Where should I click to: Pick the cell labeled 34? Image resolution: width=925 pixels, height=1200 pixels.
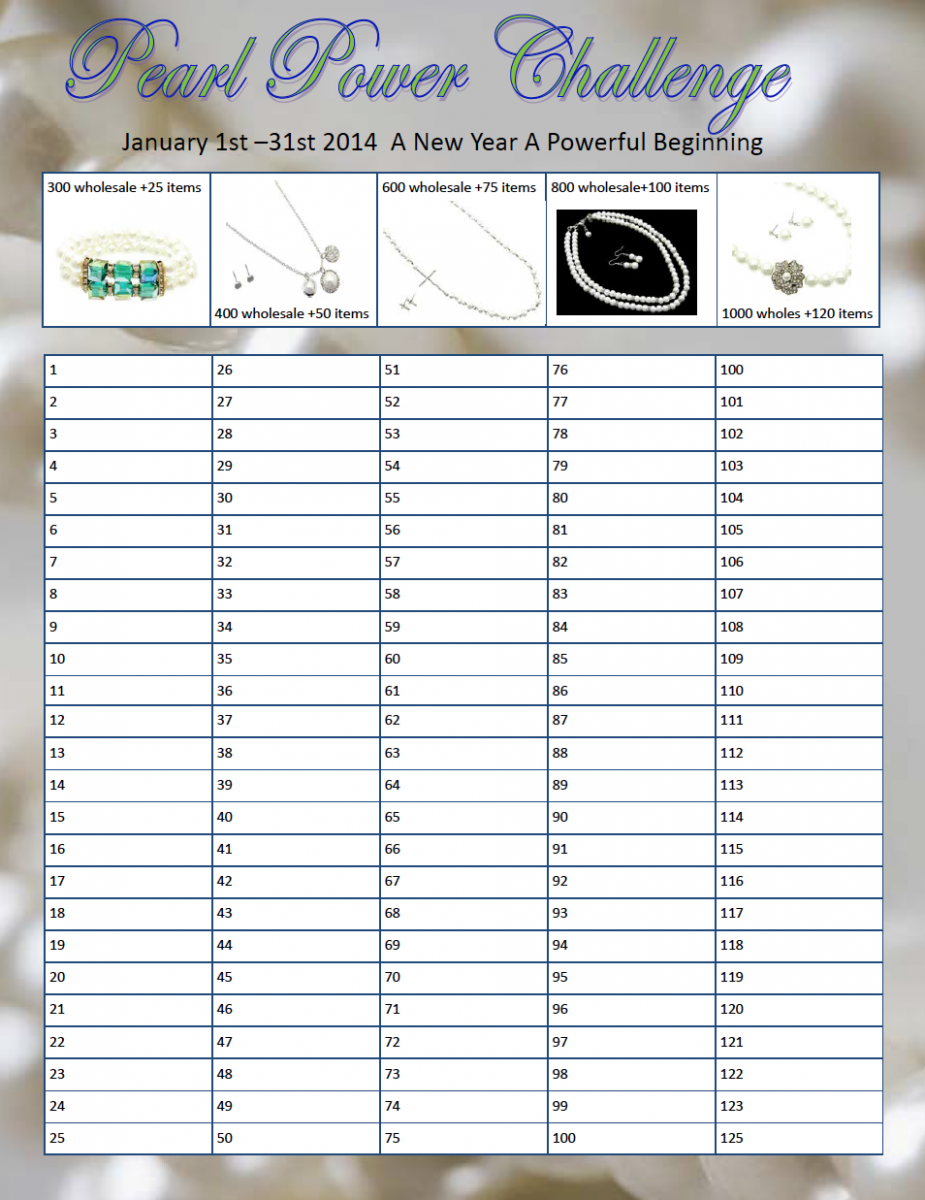point(295,627)
